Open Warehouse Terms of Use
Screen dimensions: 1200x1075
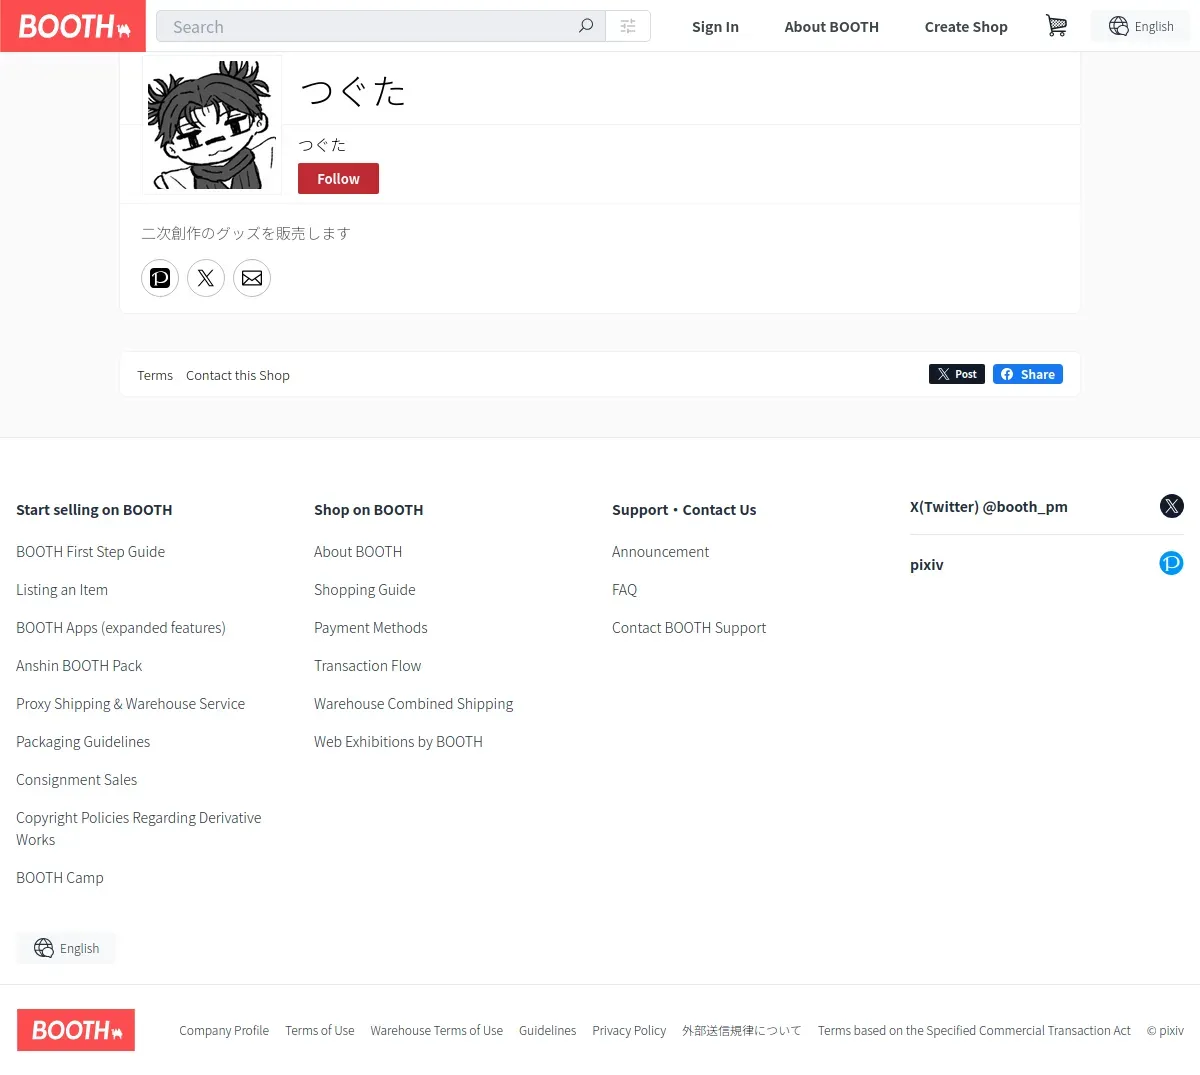437,1031
